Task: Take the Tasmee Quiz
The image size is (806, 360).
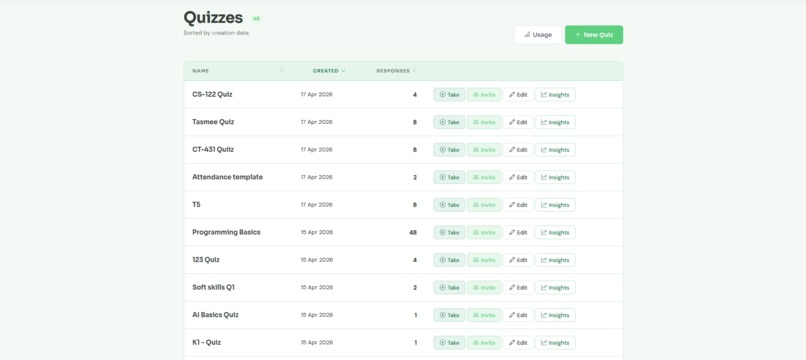Action: click(x=449, y=122)
